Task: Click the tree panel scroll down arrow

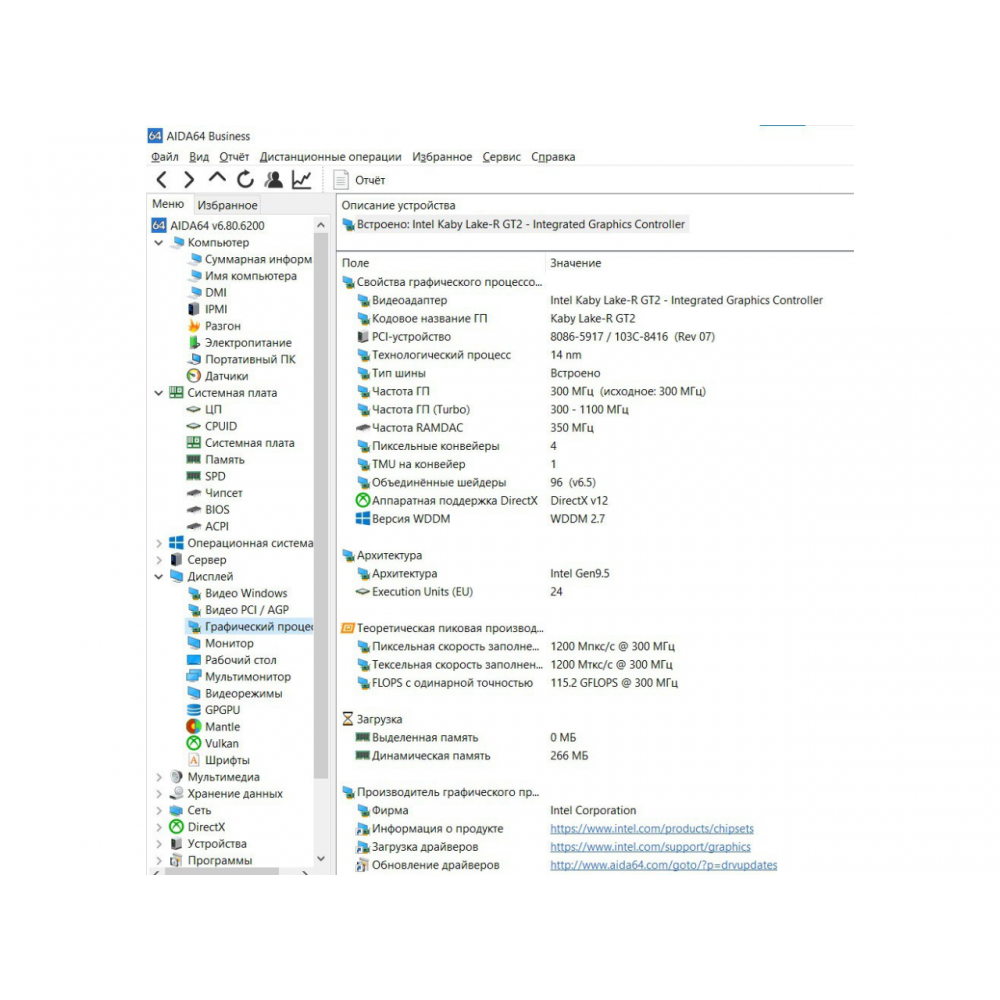Action: pyautogui.click(x=321, y=859)
